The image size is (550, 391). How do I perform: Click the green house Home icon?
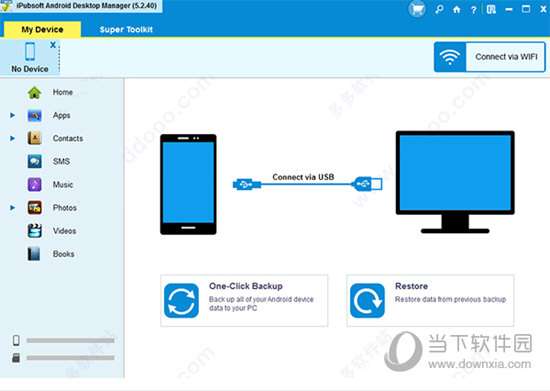tap(34, 92)
